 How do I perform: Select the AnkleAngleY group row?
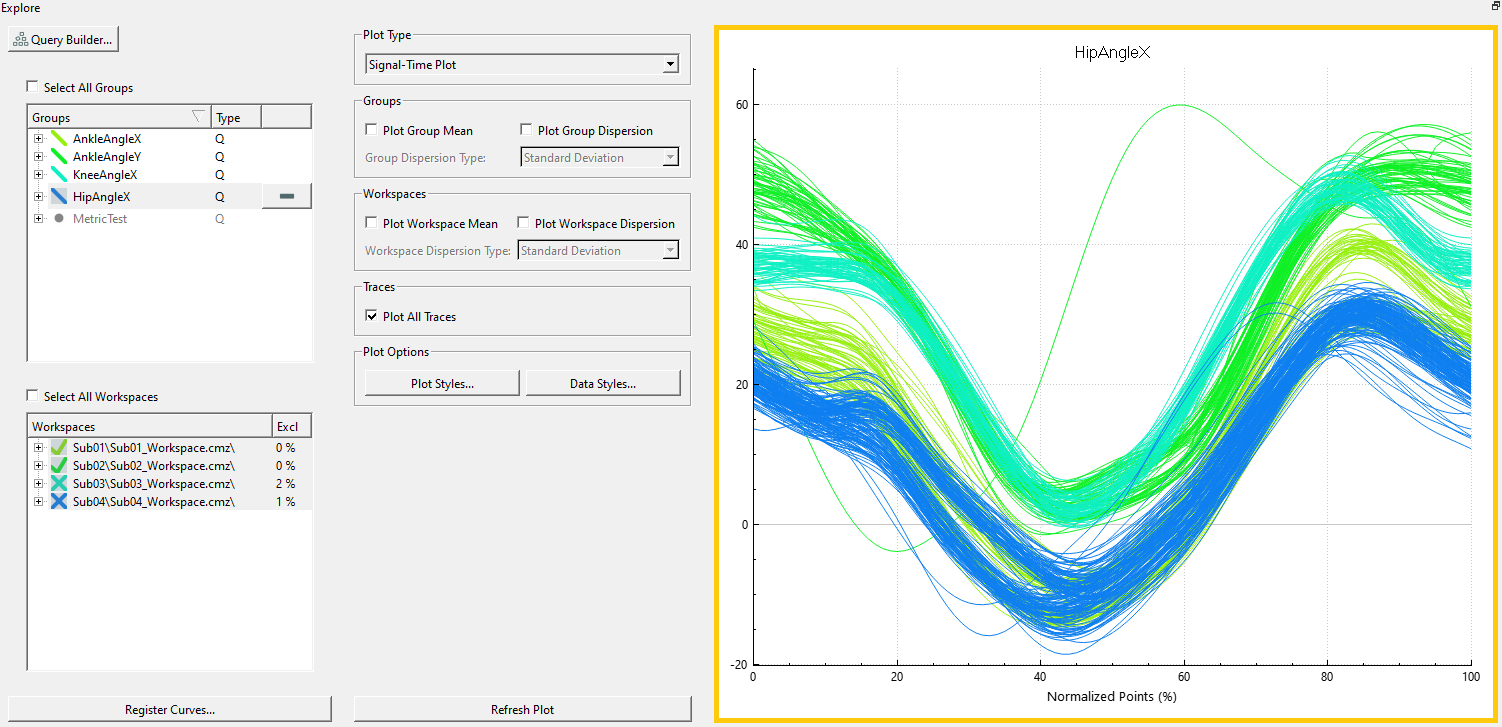(x=170, y=157)
